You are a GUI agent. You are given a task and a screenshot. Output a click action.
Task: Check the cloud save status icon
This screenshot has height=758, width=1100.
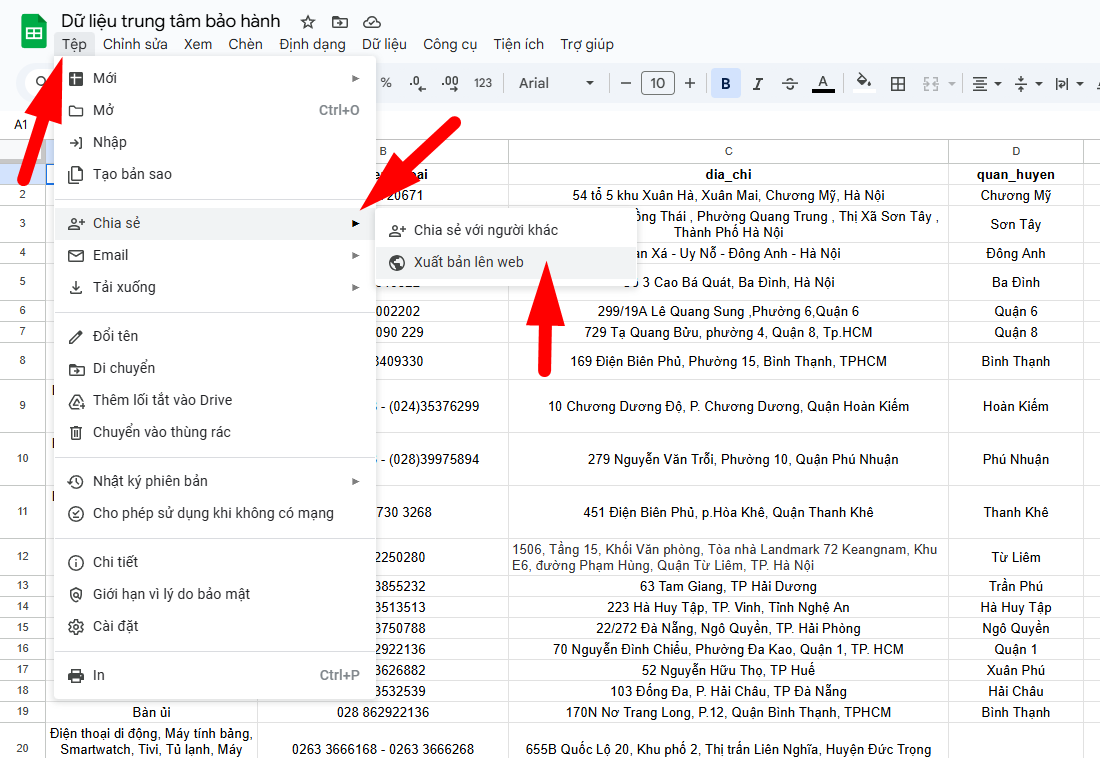372,22
